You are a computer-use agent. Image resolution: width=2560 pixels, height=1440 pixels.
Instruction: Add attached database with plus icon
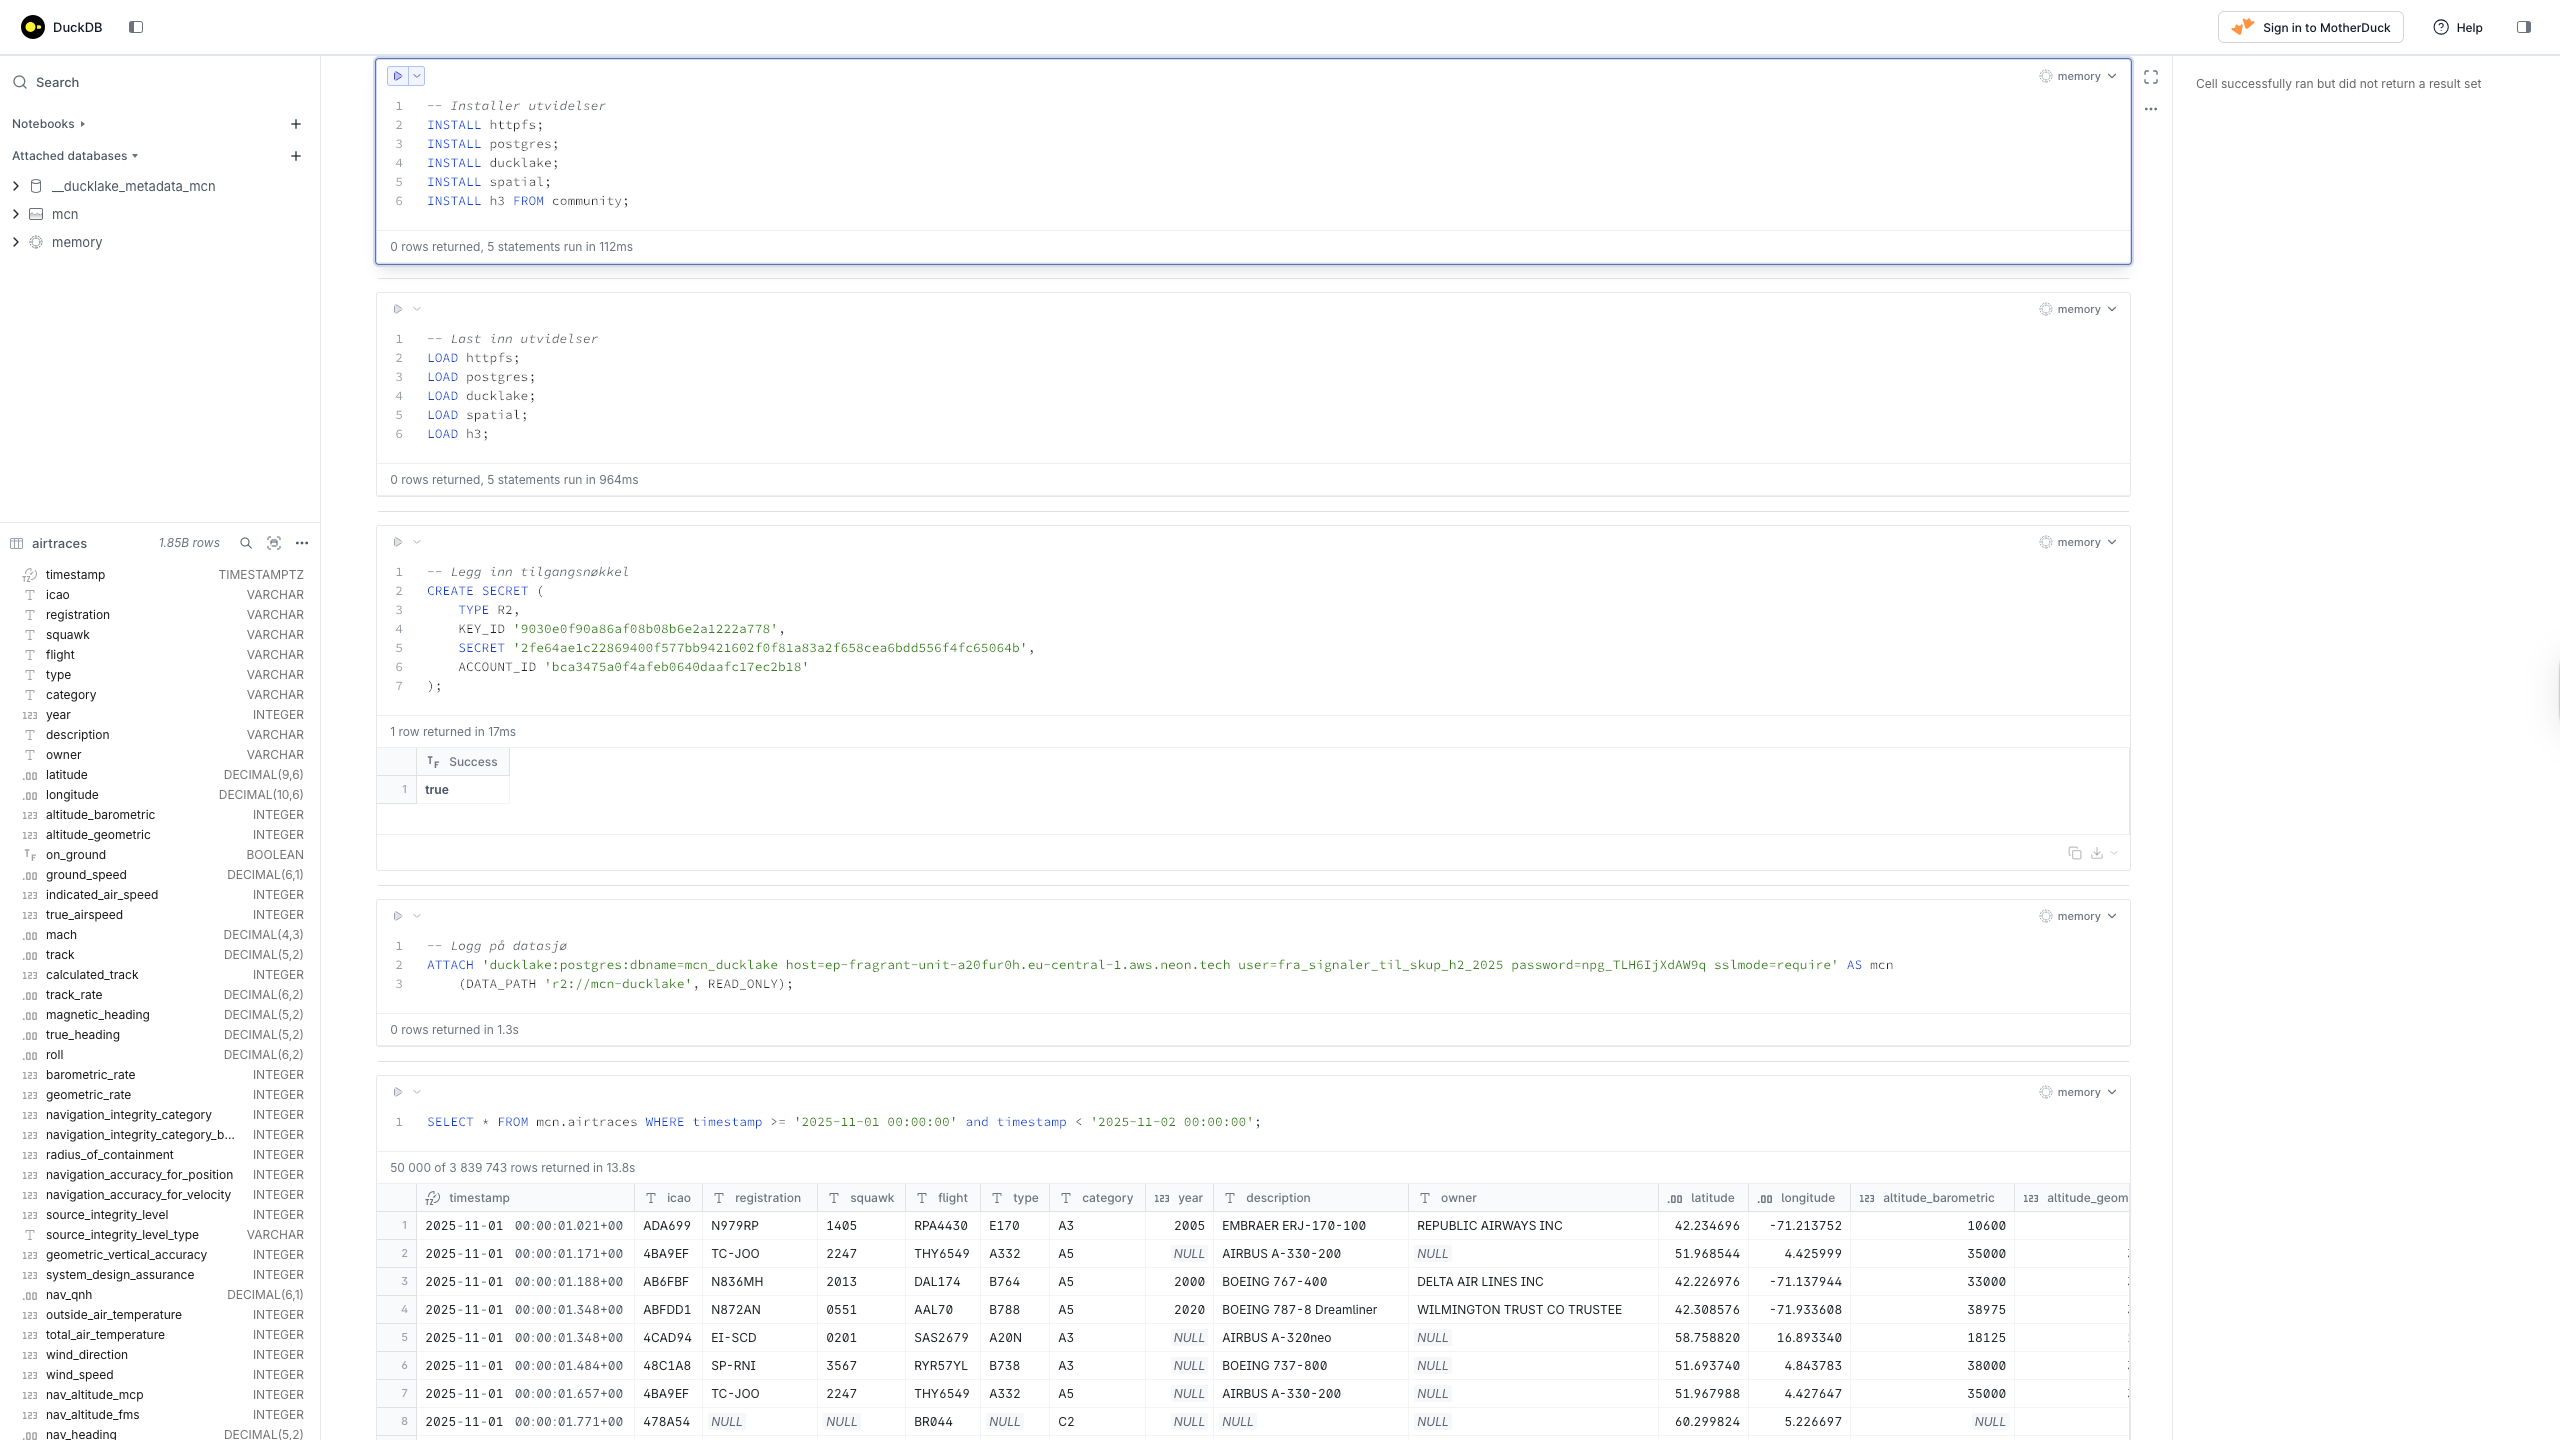pos(296,156)
